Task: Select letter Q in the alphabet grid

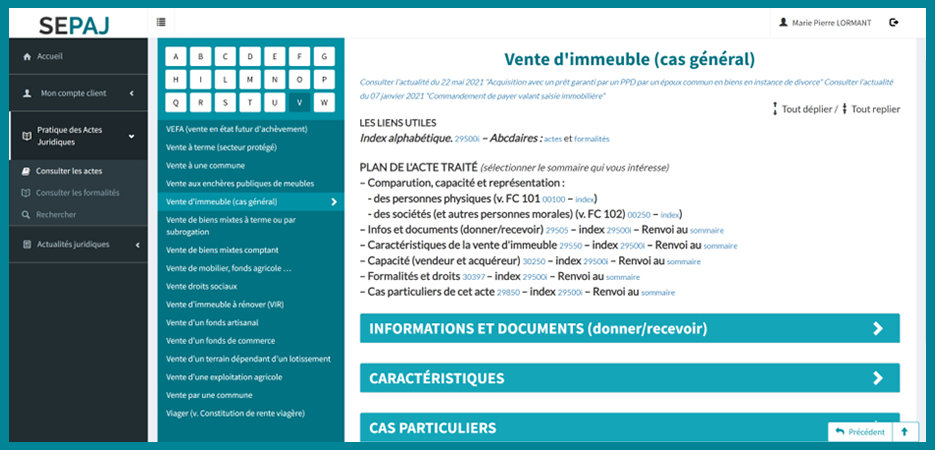Action: click(x=176, y=103)
